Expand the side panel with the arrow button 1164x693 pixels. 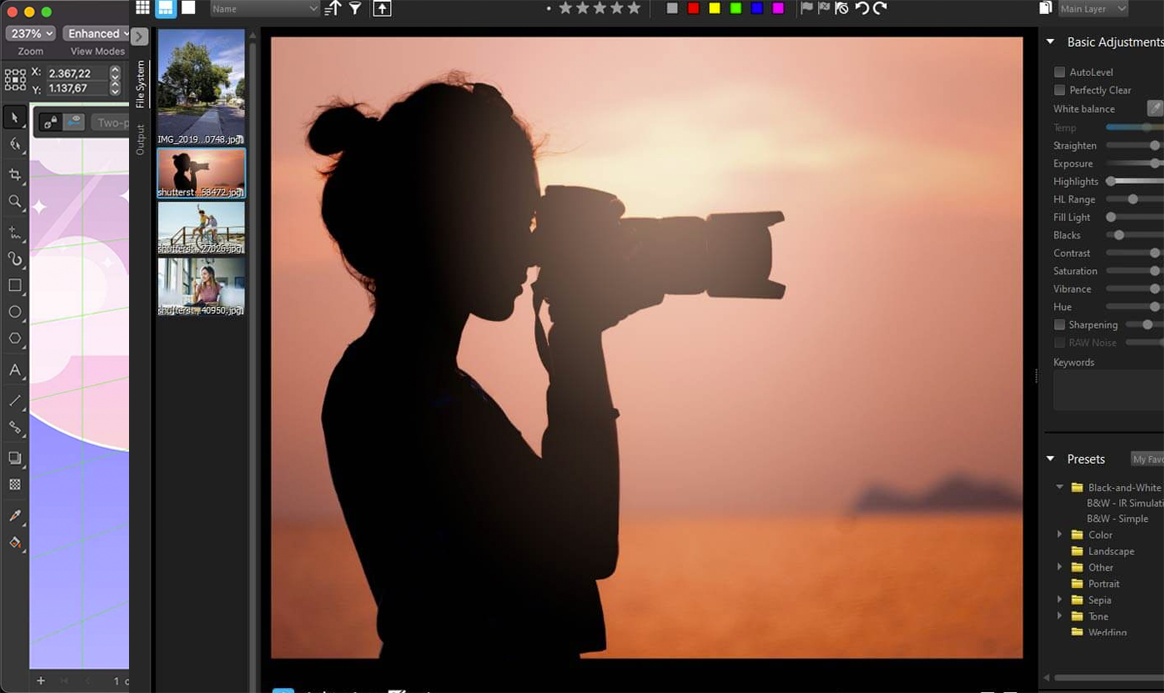[139, 36]
